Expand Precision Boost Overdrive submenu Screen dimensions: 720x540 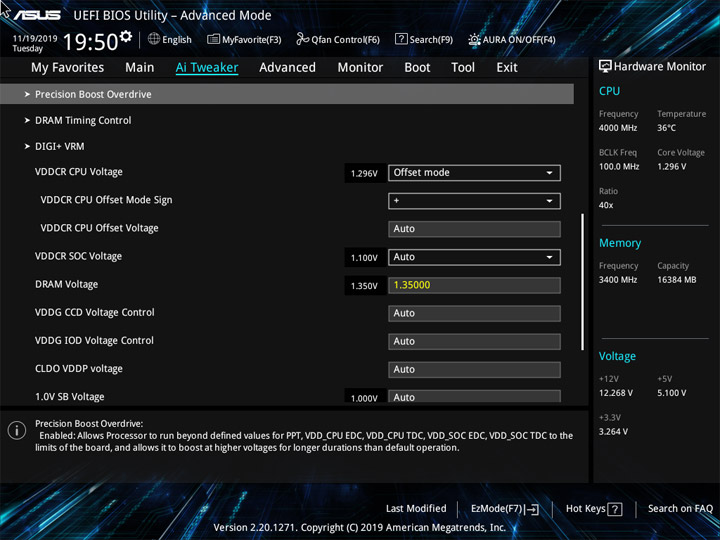coord(287,94)
